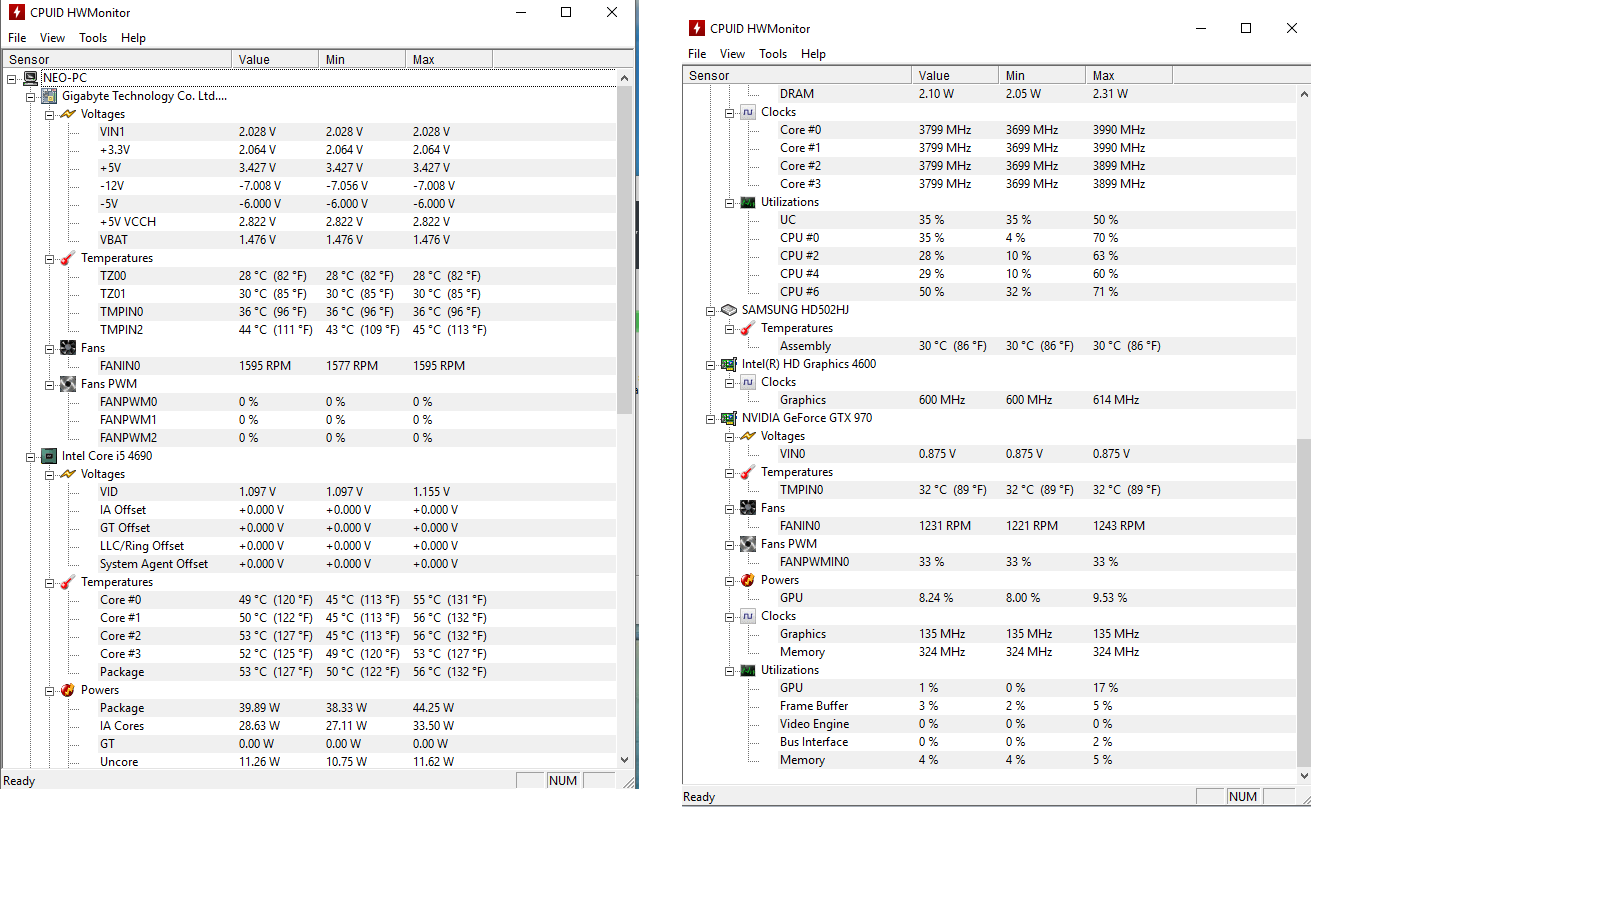Screen dimensions: 1600x900
Task: Click the Voltages icon above VIN0 0.875 V
Action: (x=748, y=436)
